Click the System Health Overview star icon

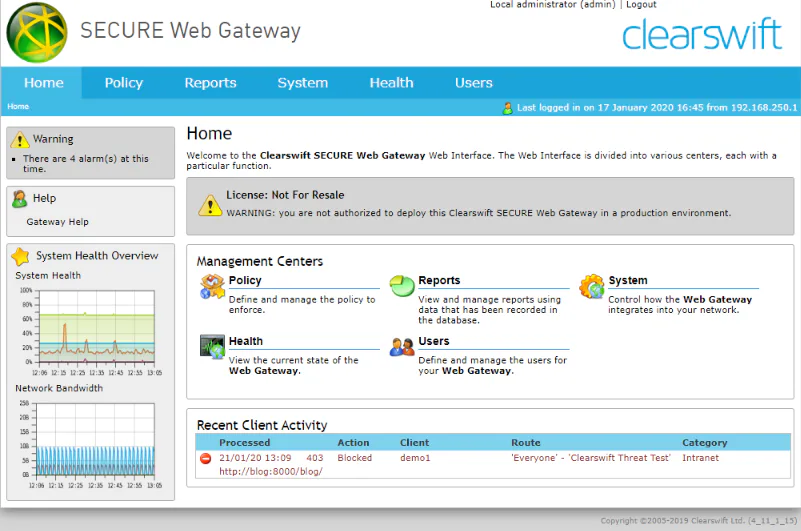coord(20,256)
